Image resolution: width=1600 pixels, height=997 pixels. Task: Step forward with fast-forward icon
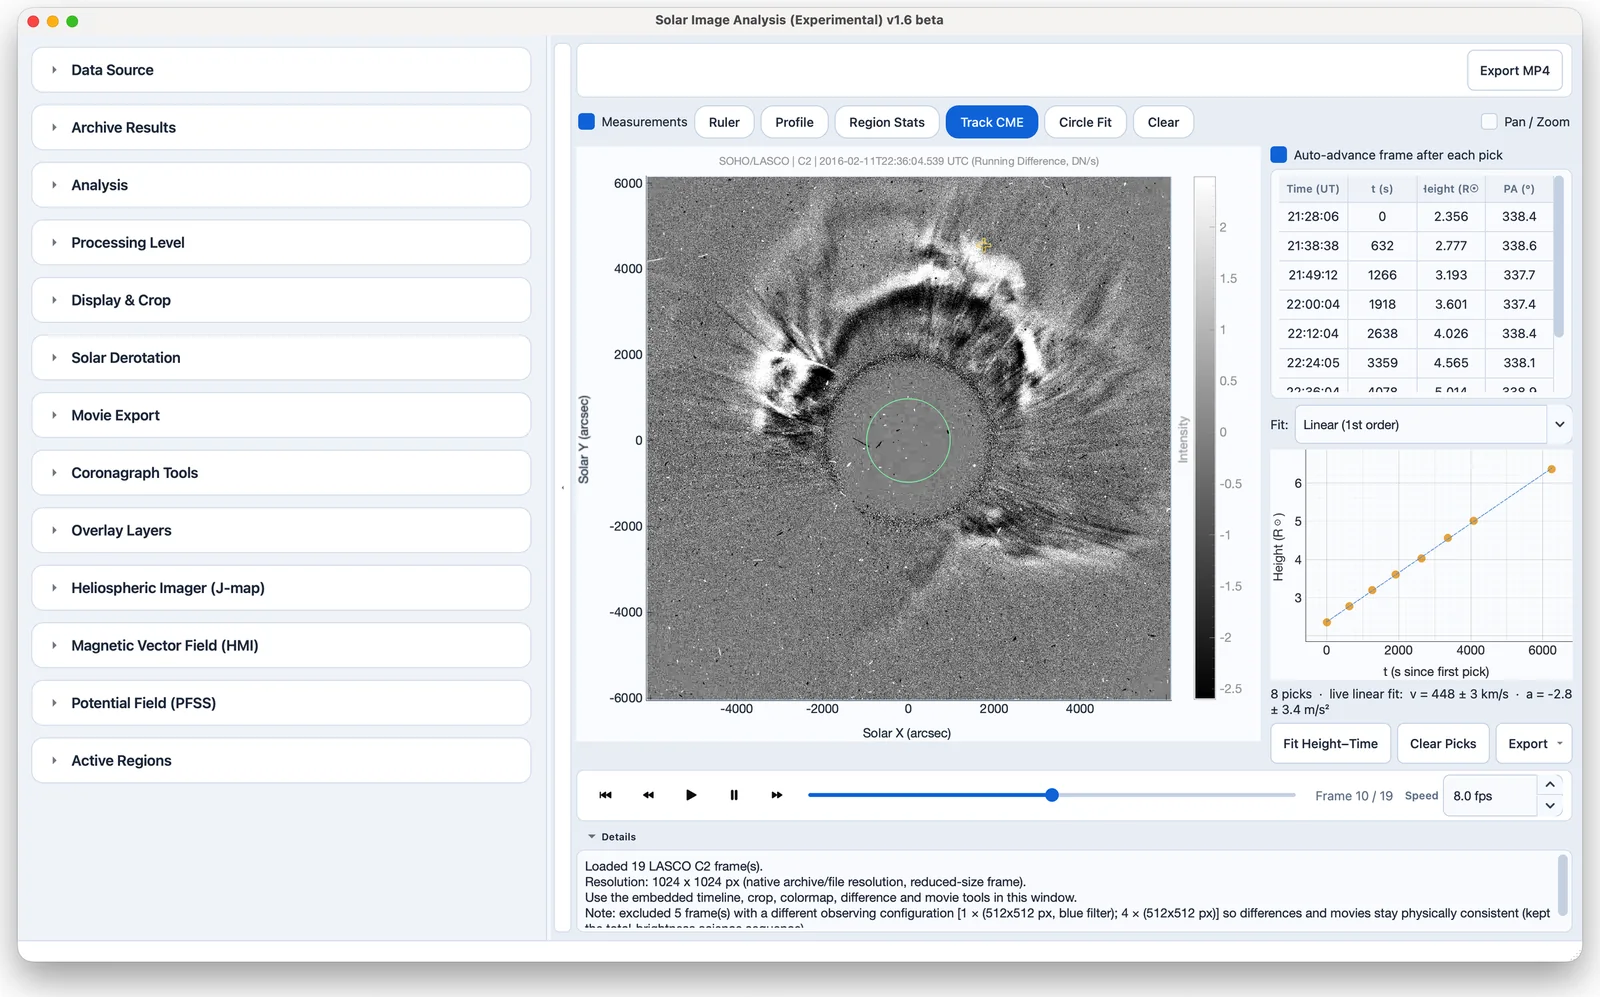click(777, 795)
